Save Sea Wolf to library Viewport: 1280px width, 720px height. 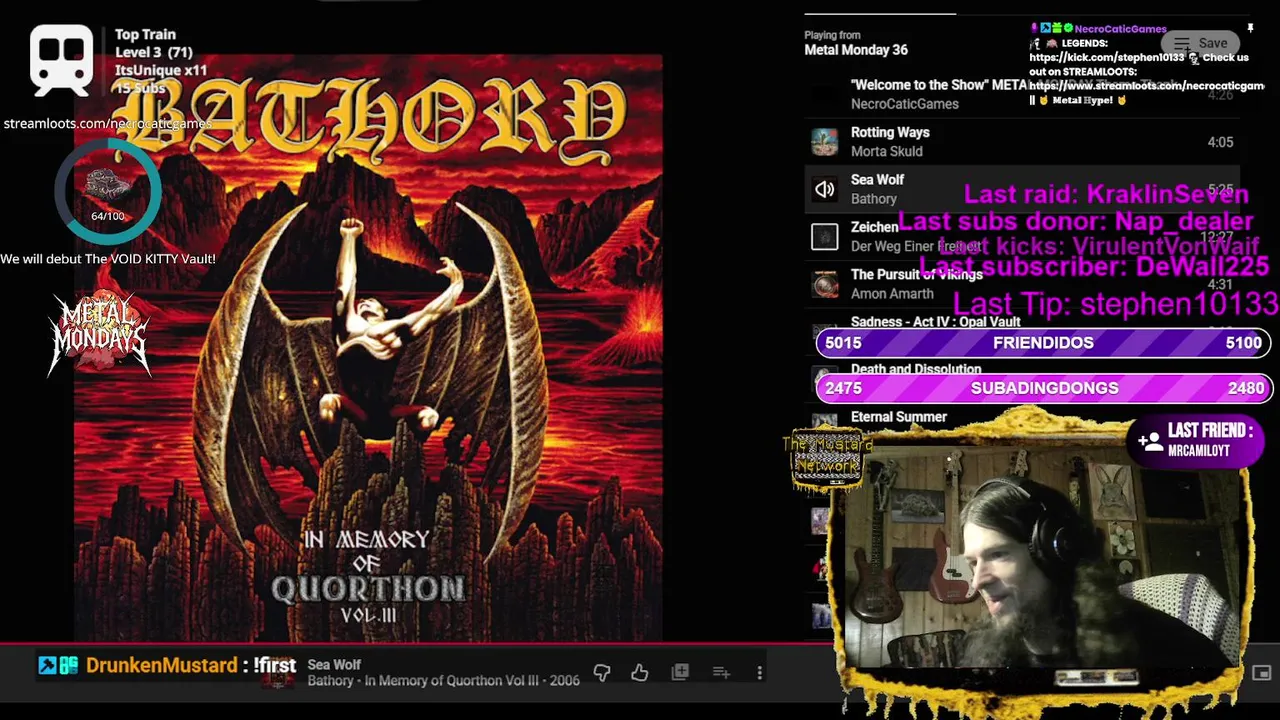(680, 672)
